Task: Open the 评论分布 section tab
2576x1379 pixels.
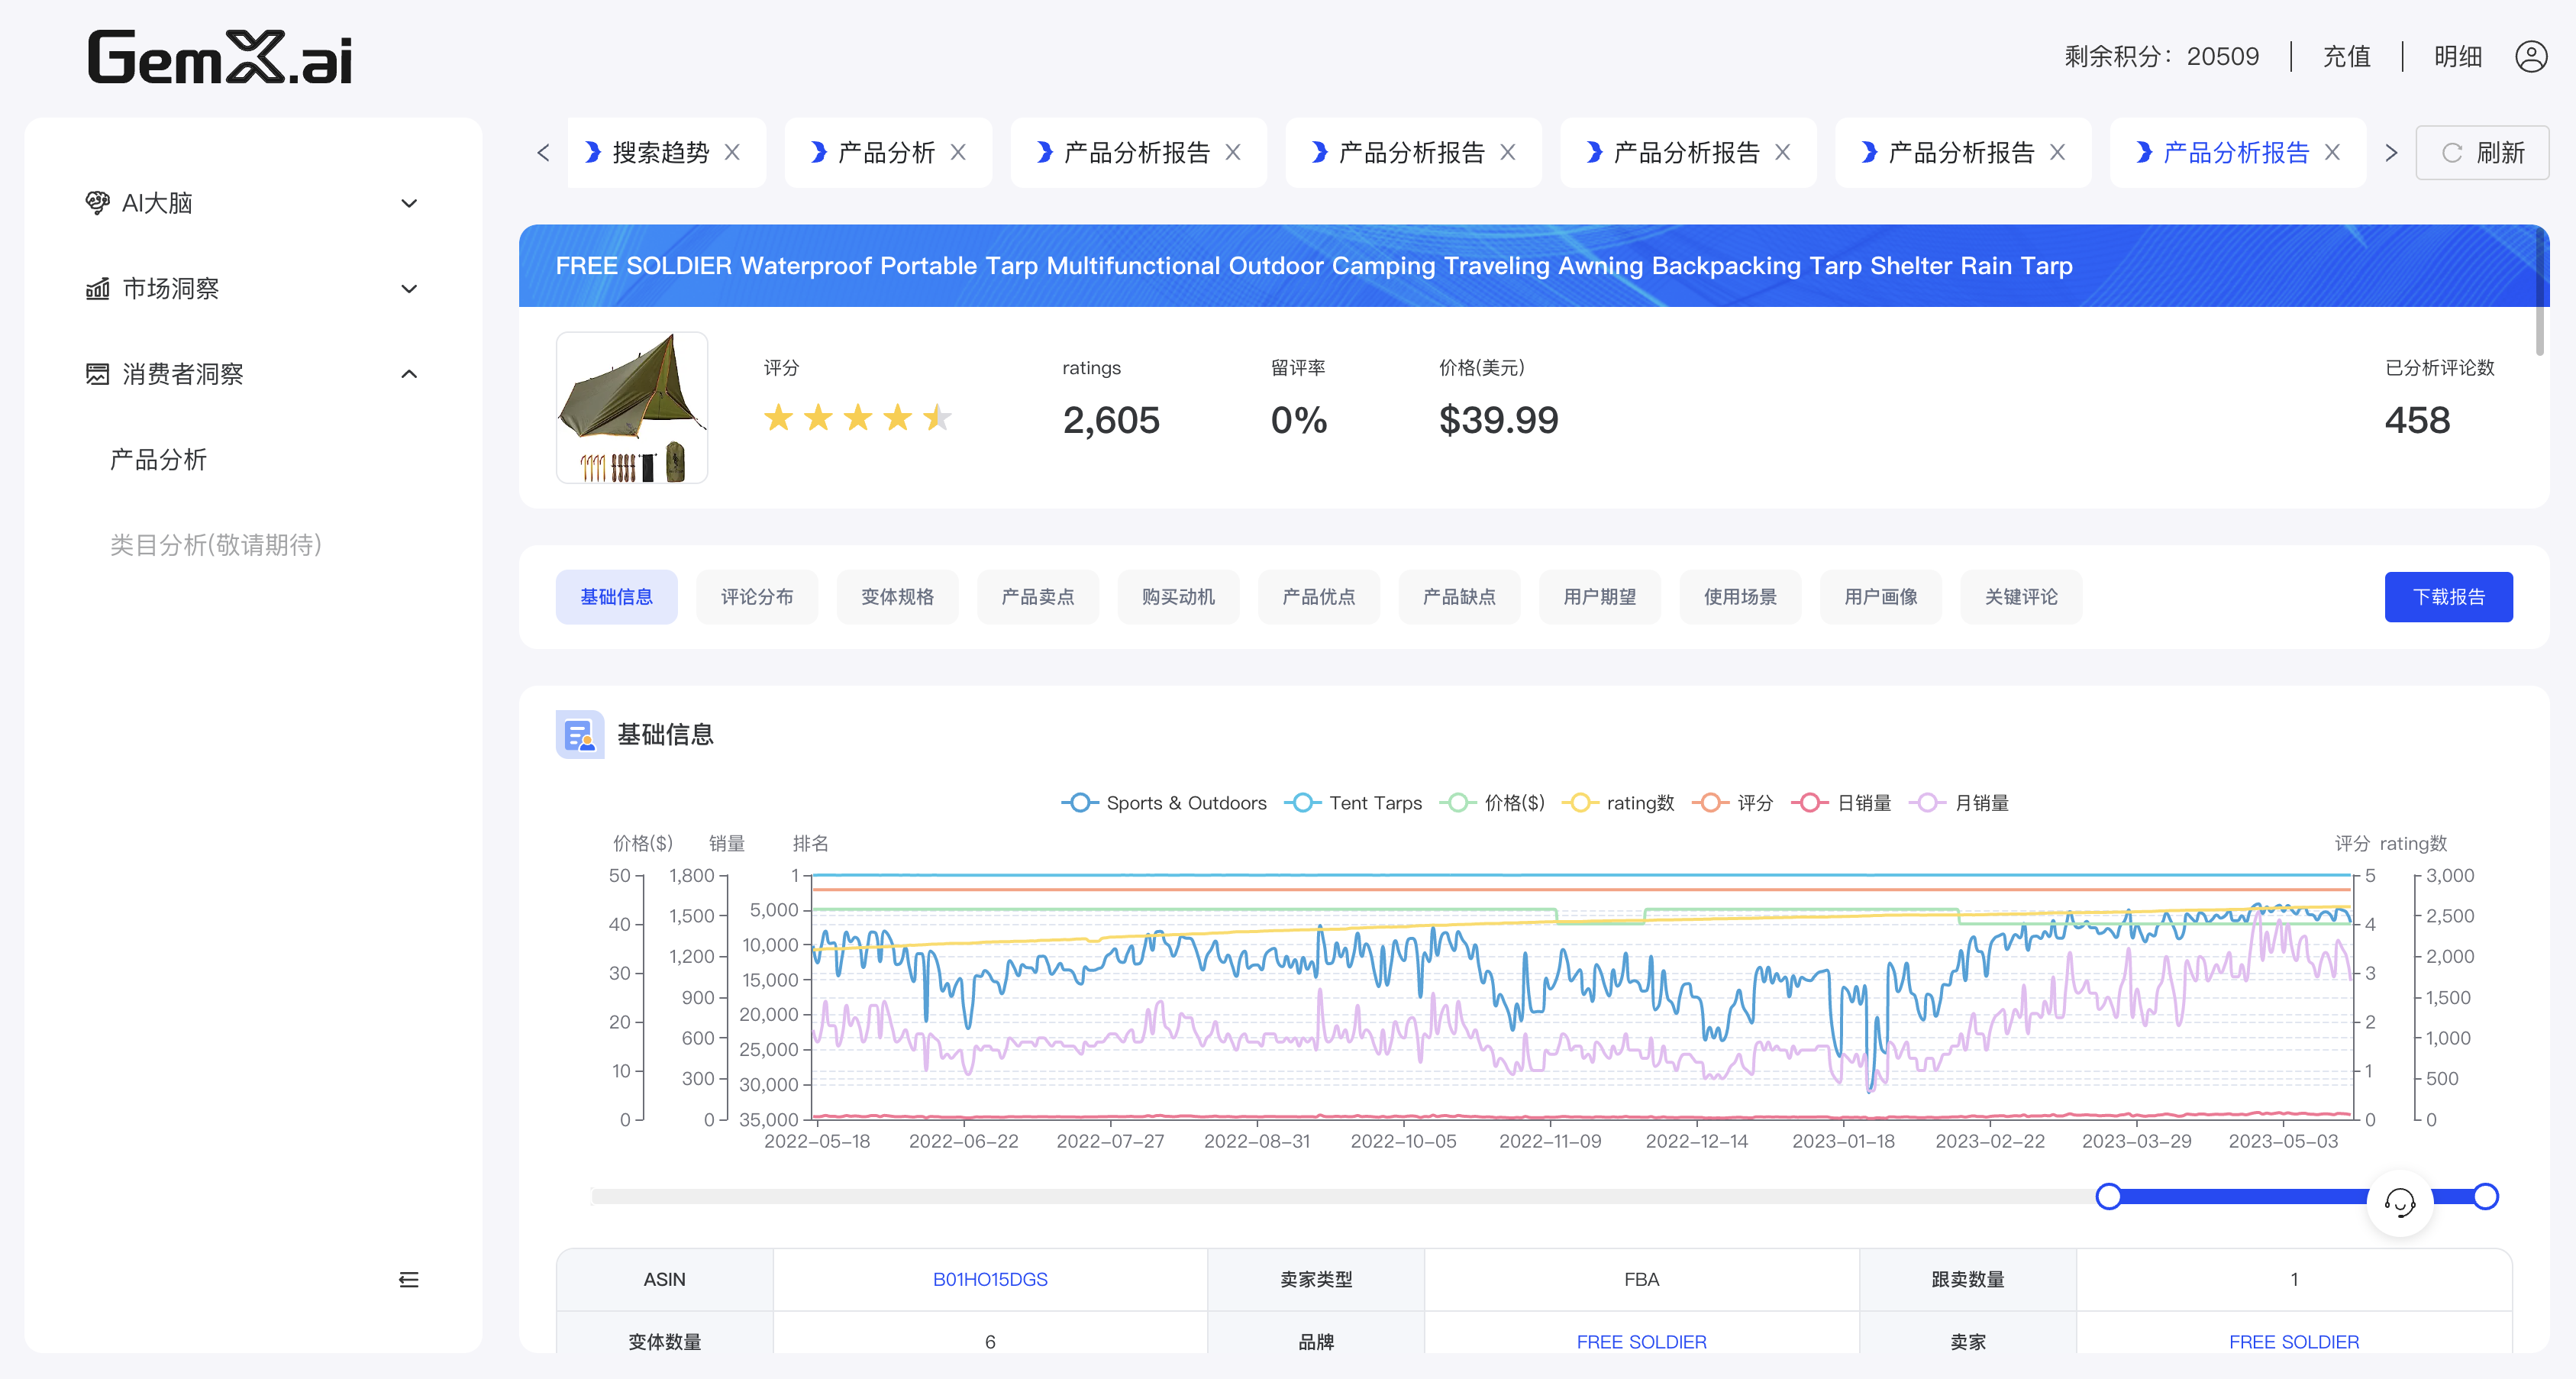Action: pos(757,597)
